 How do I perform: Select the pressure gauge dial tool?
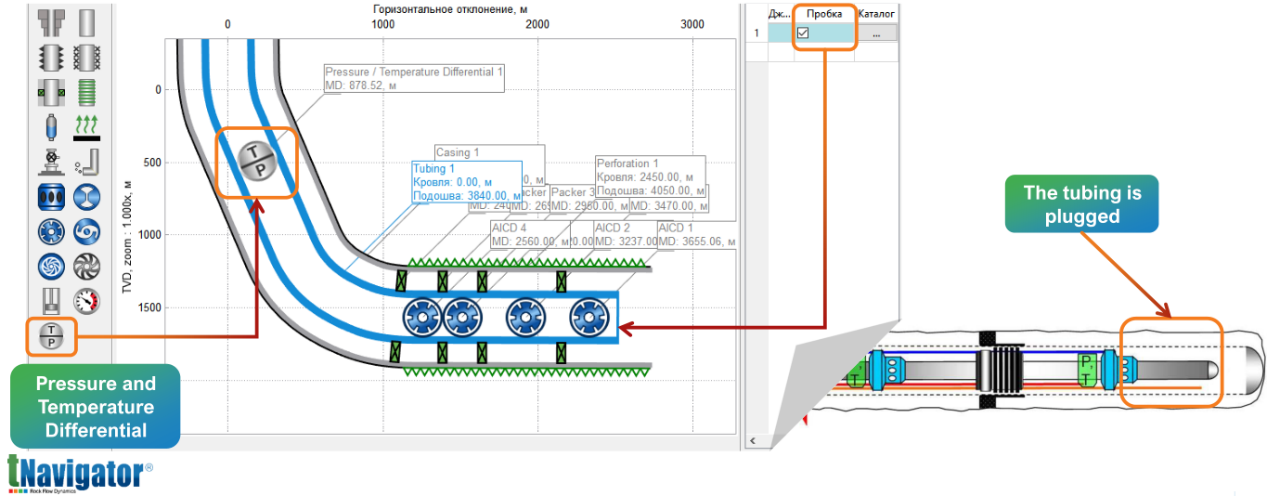(x=88, y=301)
